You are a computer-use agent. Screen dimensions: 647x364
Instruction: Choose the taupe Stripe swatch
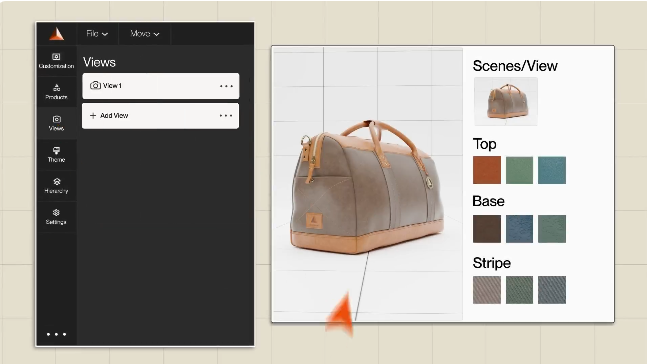pos(487,290)
